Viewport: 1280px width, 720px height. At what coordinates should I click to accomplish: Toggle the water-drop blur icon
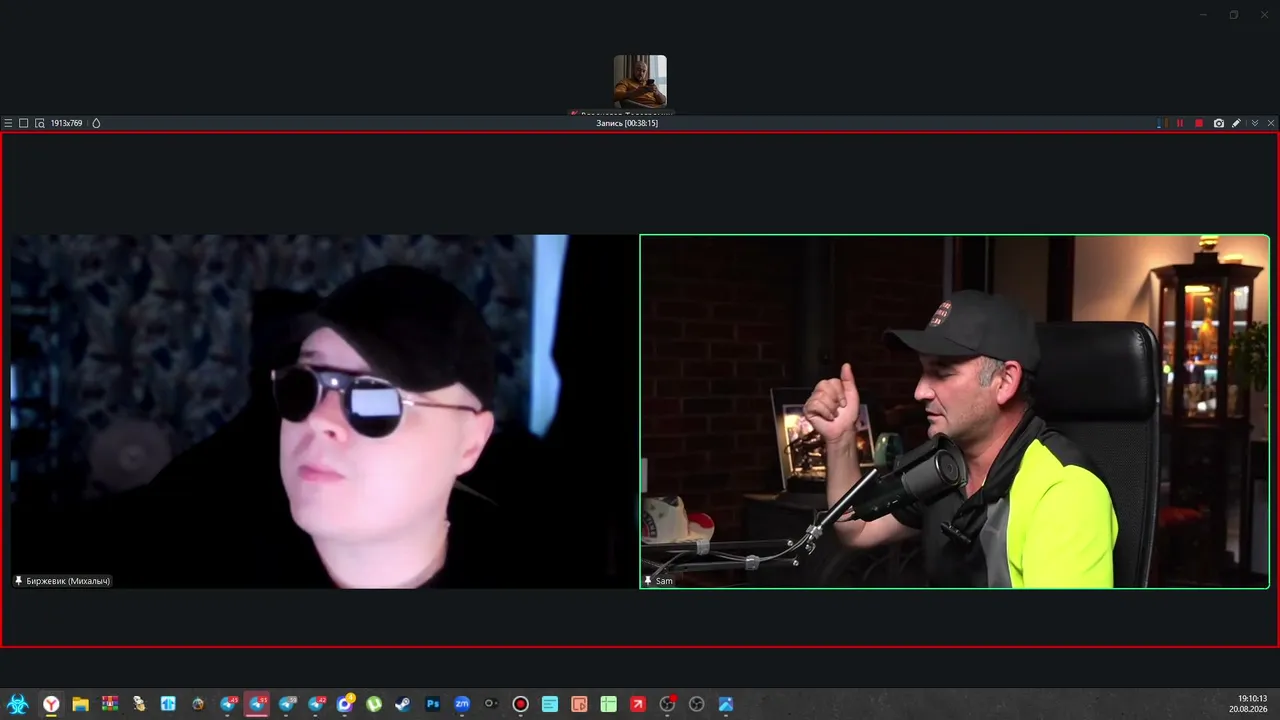coord(96,123)
